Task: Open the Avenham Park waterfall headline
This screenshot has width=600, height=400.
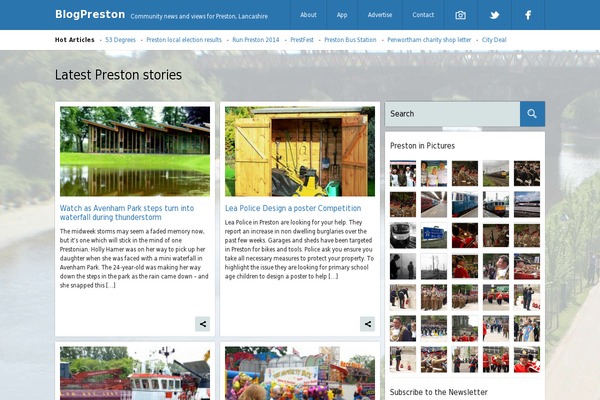Action: (127, 212)
